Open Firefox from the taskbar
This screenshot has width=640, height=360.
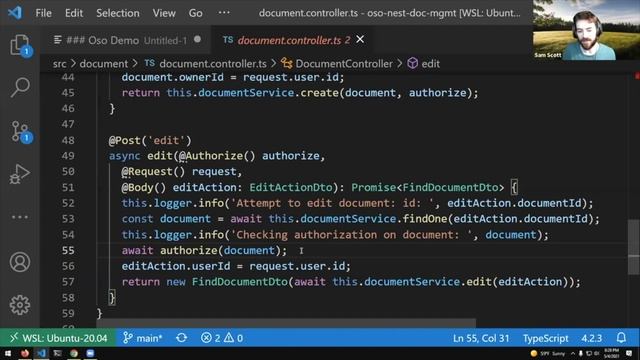coord(24,353)
